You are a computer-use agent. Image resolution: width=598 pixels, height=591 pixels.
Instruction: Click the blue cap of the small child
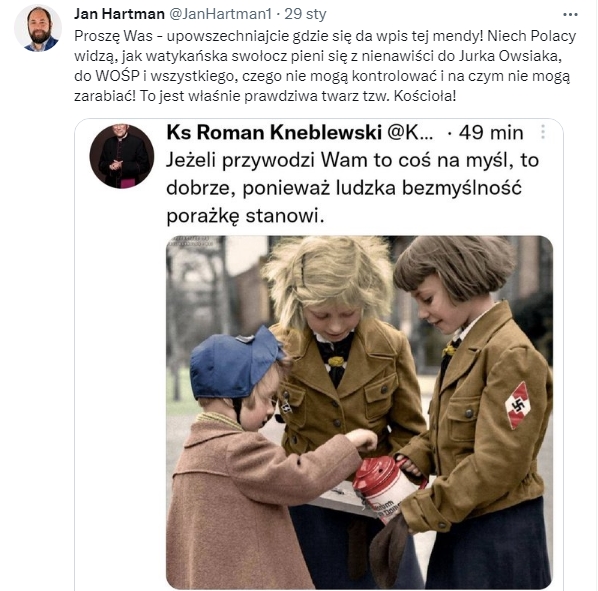235,363
